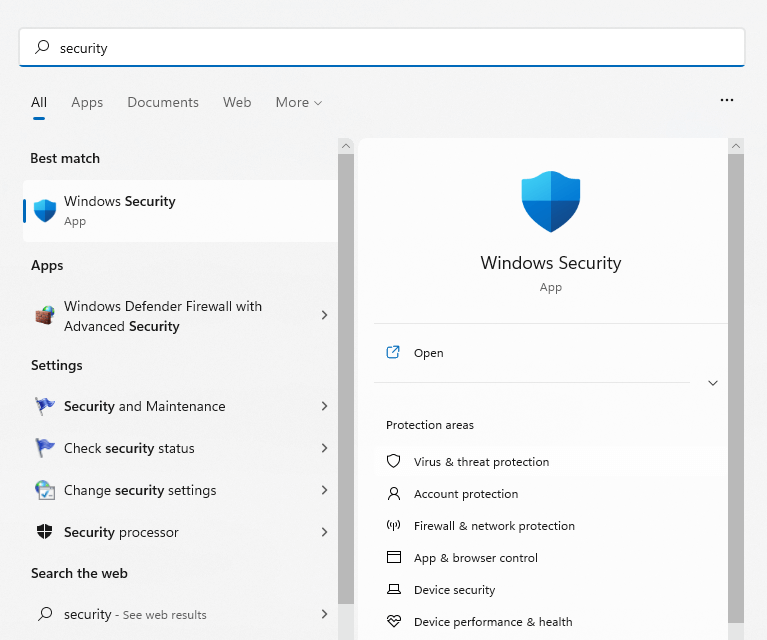Viewport: 767px width, 640px height.
Task: Open Firewall & network protection
Action: (x=494, y=526)
